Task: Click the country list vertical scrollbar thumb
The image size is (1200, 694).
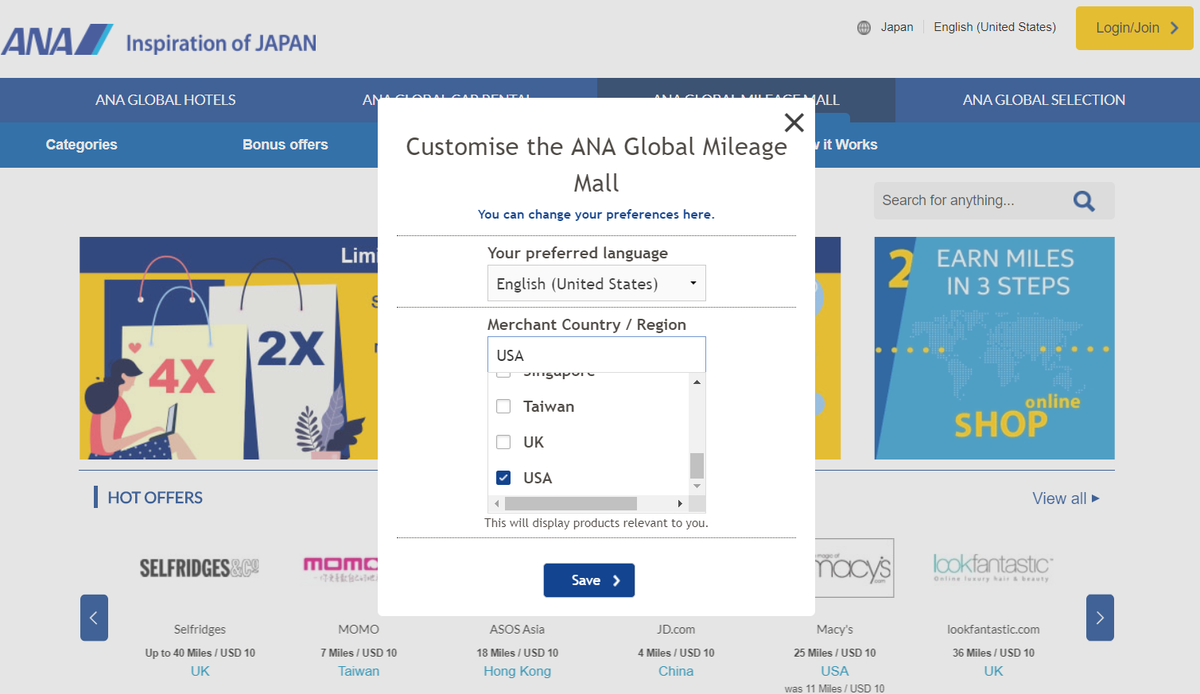Action: (697, 466)
